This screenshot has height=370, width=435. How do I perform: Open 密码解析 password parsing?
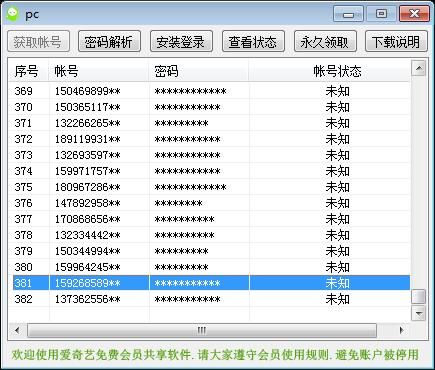click(109, 41)
